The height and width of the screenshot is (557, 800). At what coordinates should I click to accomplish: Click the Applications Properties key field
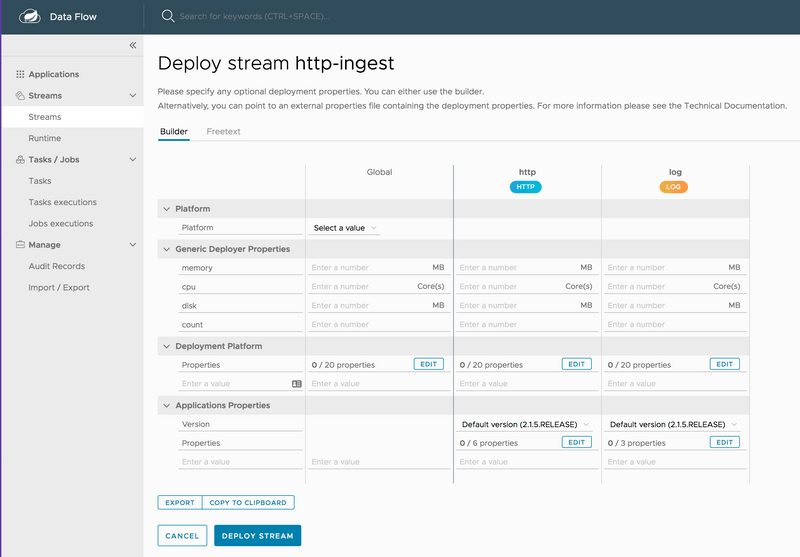pyautogui.click(x=240, y=462)
